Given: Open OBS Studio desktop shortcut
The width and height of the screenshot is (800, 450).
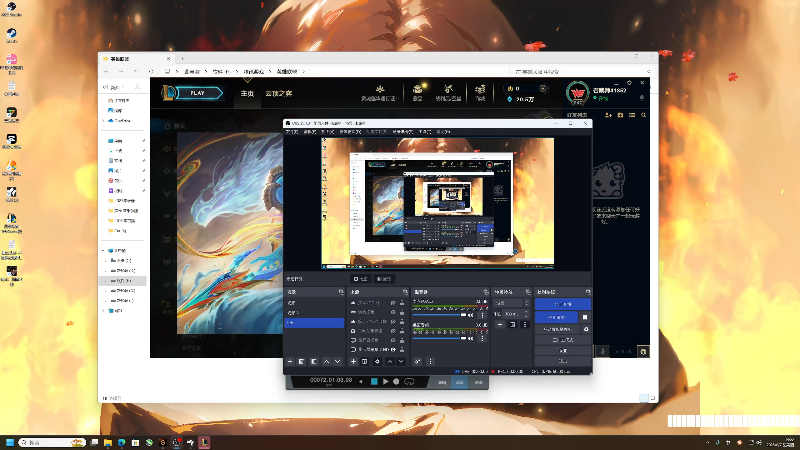Looking at the screenshot, I should [11, 9].
